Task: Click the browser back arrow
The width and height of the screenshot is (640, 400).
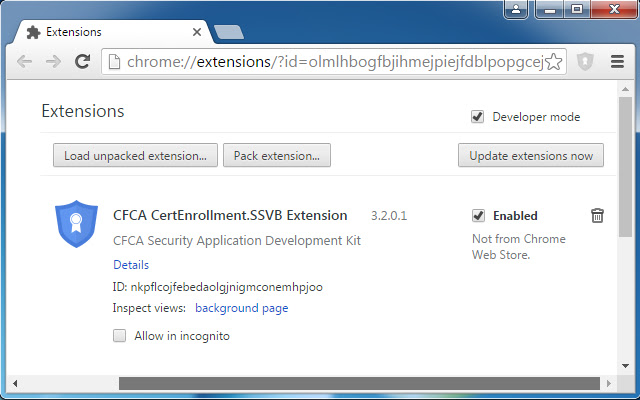Action: coord(24,62)
